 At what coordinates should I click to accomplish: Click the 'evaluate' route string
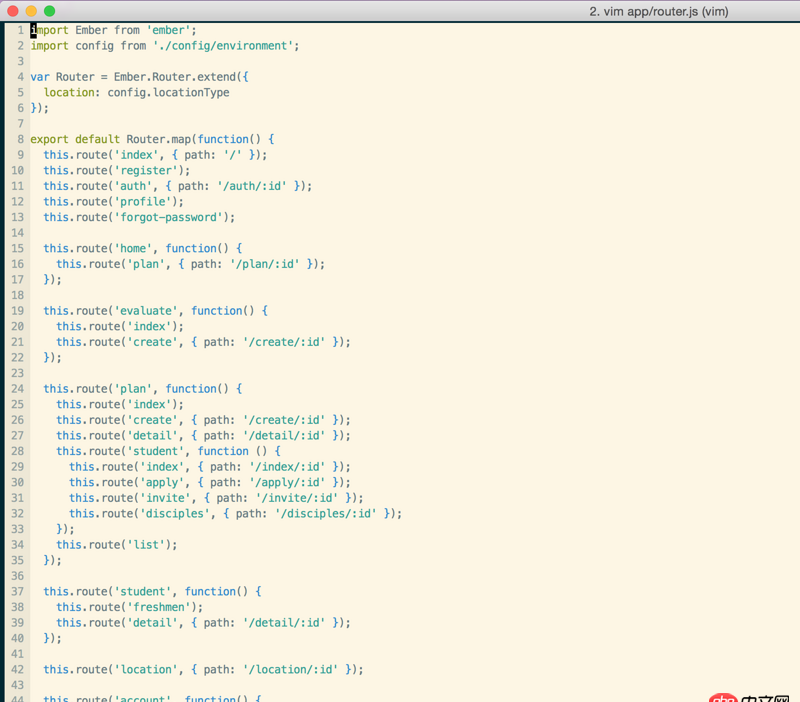click(x=146, y=311)
